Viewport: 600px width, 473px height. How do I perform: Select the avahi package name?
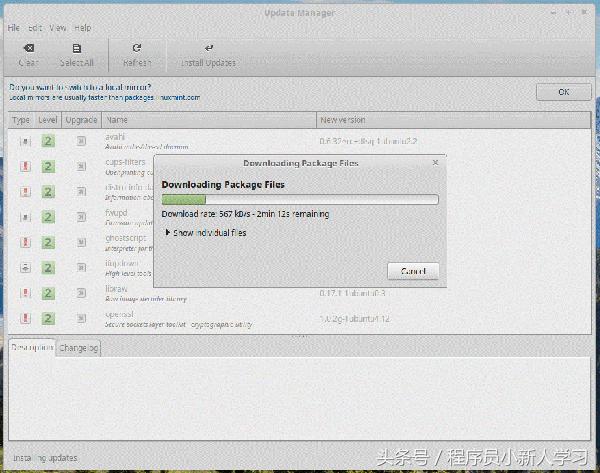pos(115,137)
